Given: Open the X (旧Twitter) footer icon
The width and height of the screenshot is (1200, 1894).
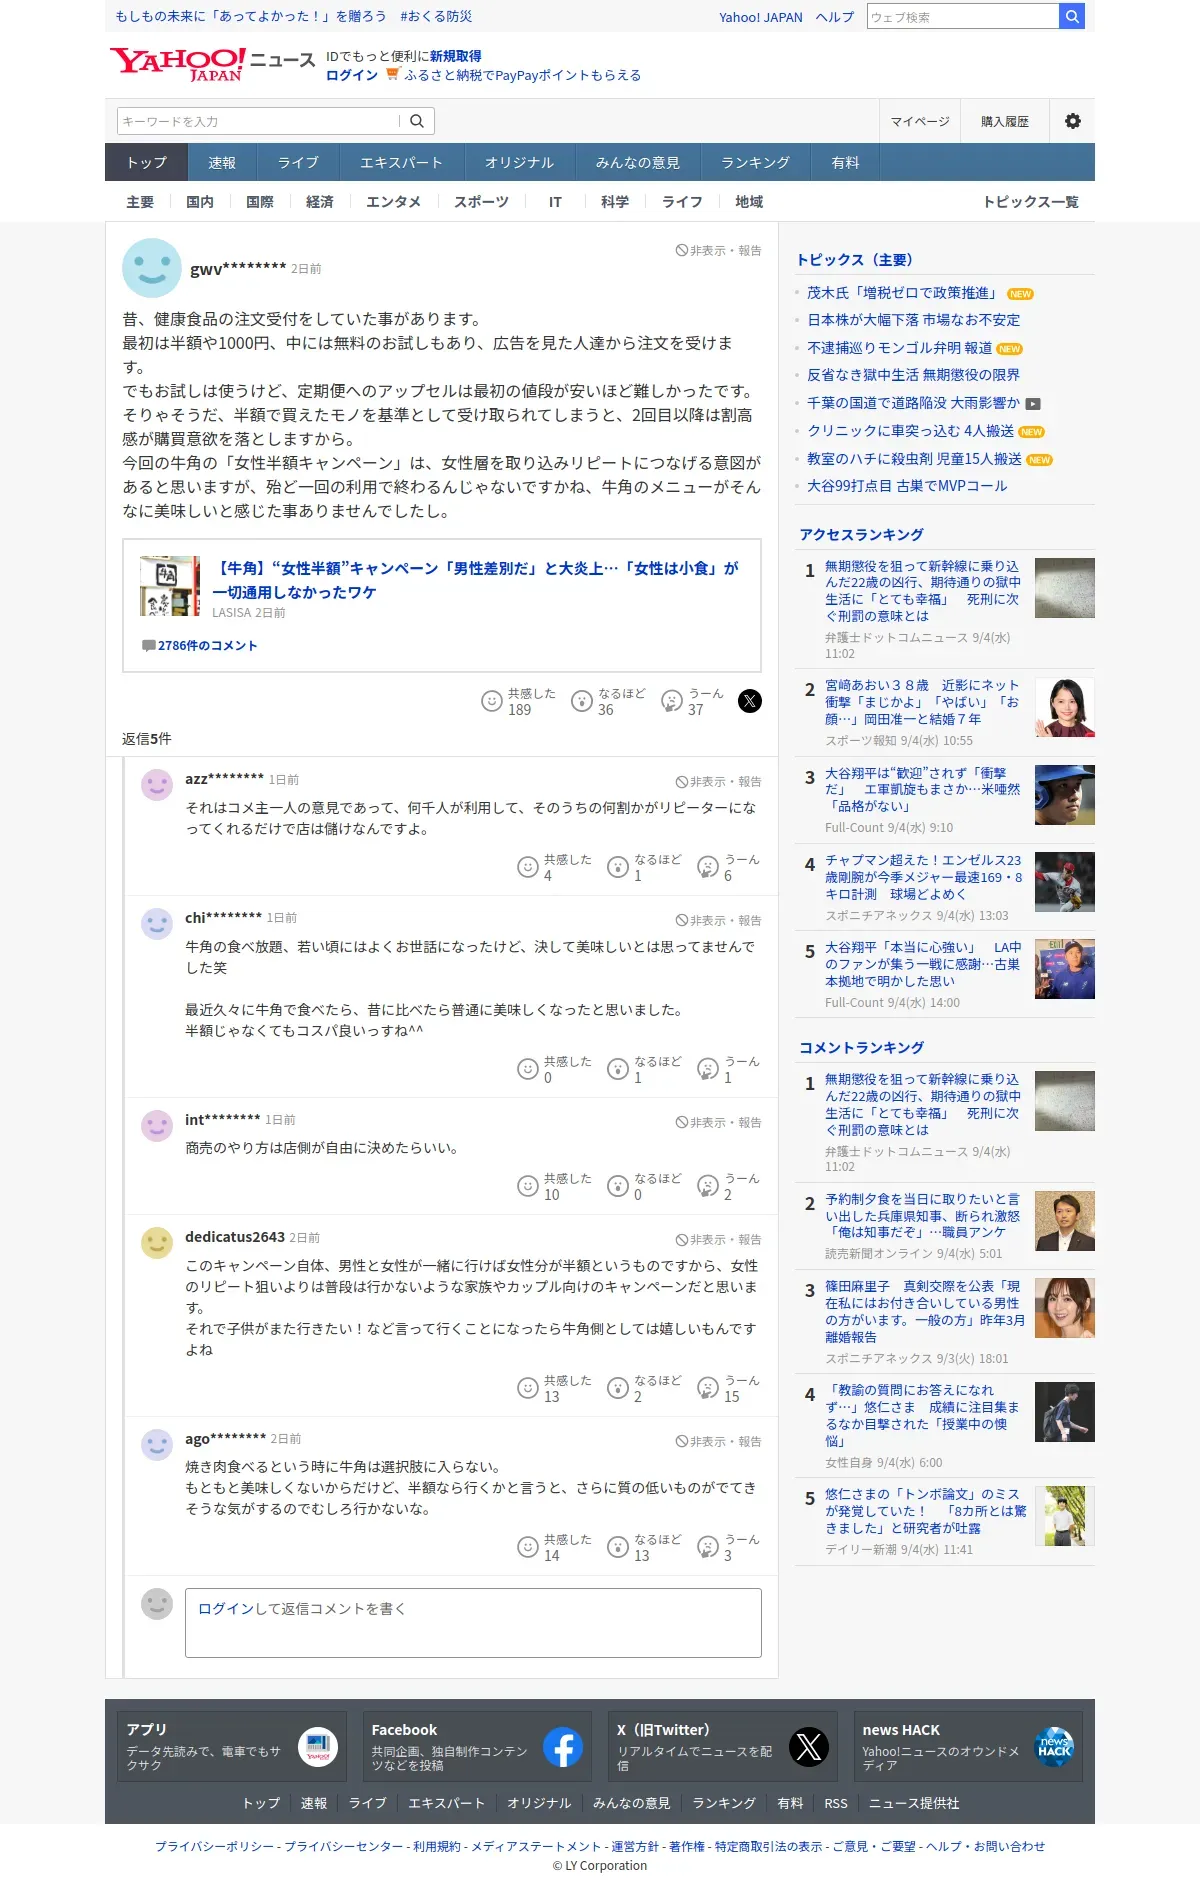Looking at the screenshot, I should pyautogui.click(x=809, y=1747).
